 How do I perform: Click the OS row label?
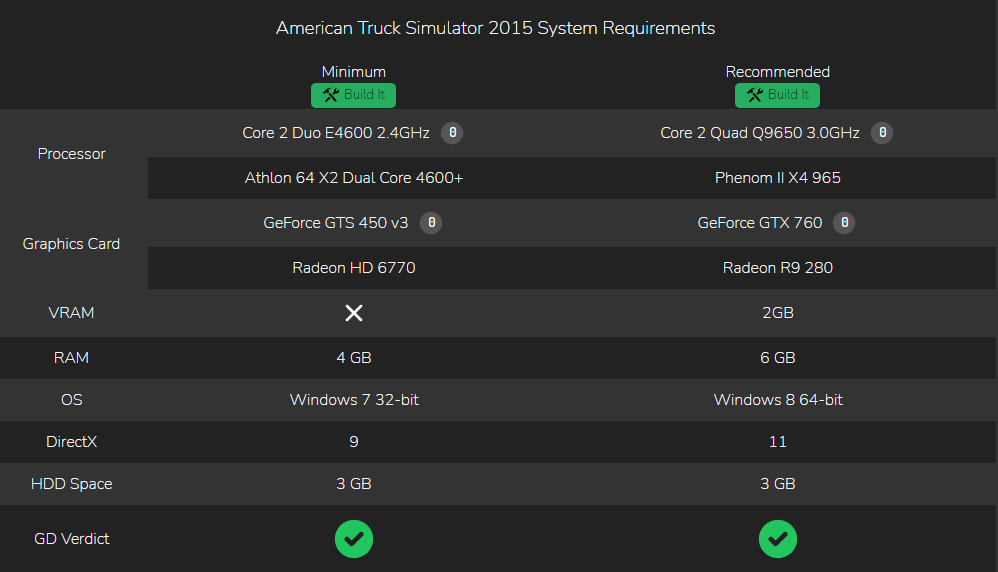click(x=71, y=400)
